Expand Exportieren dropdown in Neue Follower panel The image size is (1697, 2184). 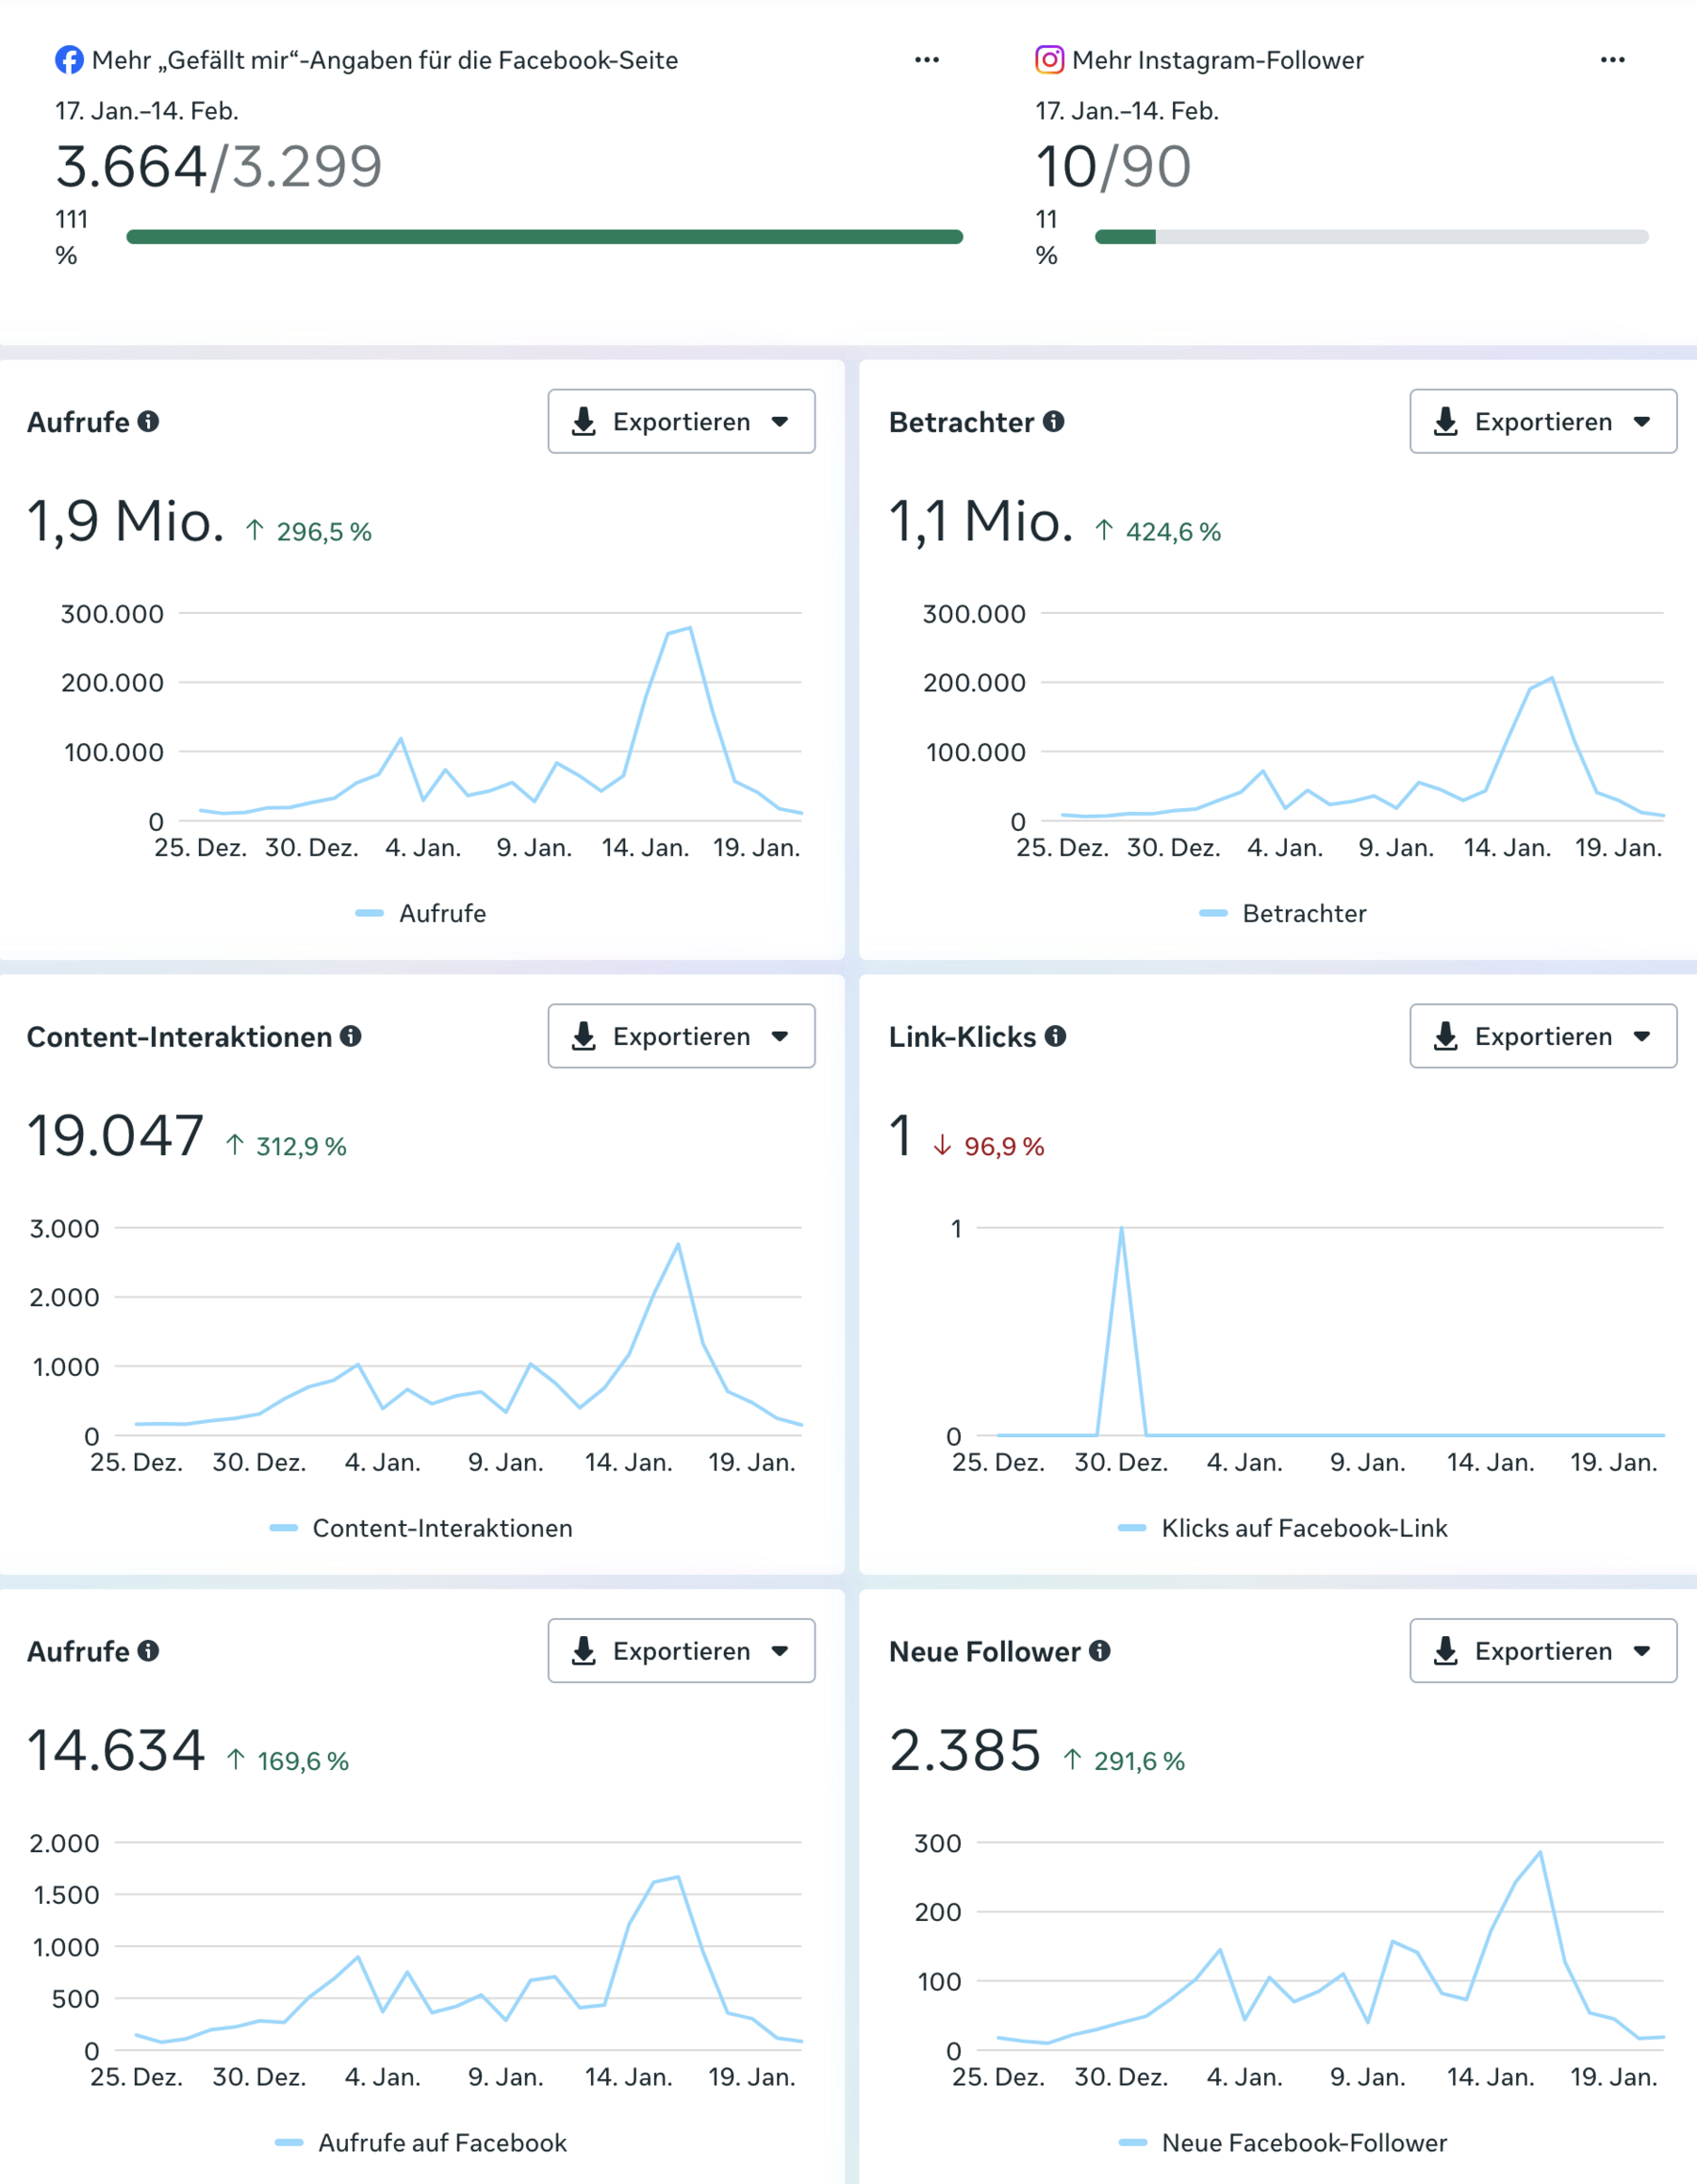pos(1542,1651)
